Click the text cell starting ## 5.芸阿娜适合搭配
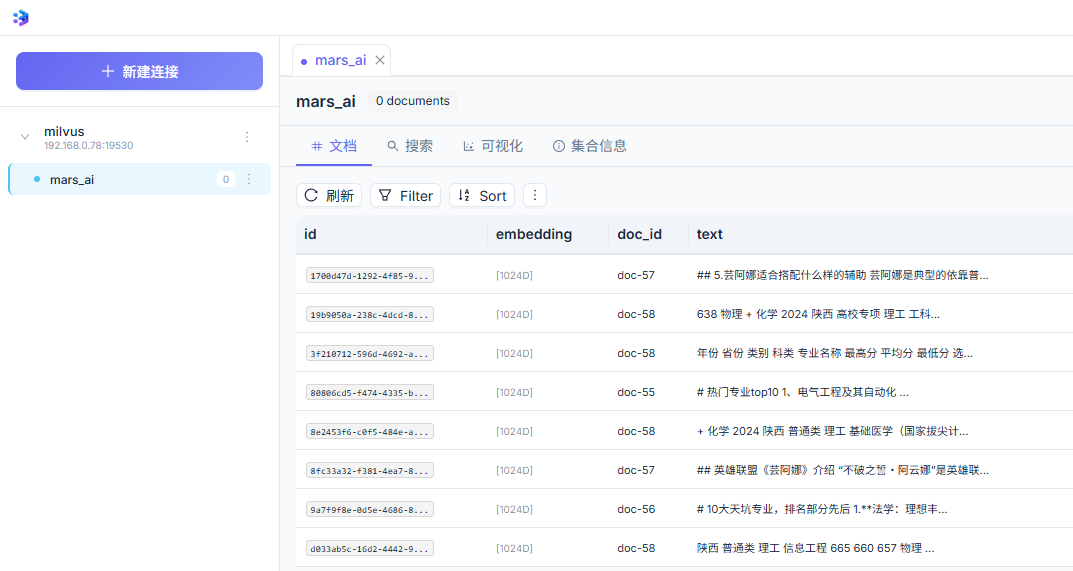This screenshot has height=571, width=1073. 842,275
